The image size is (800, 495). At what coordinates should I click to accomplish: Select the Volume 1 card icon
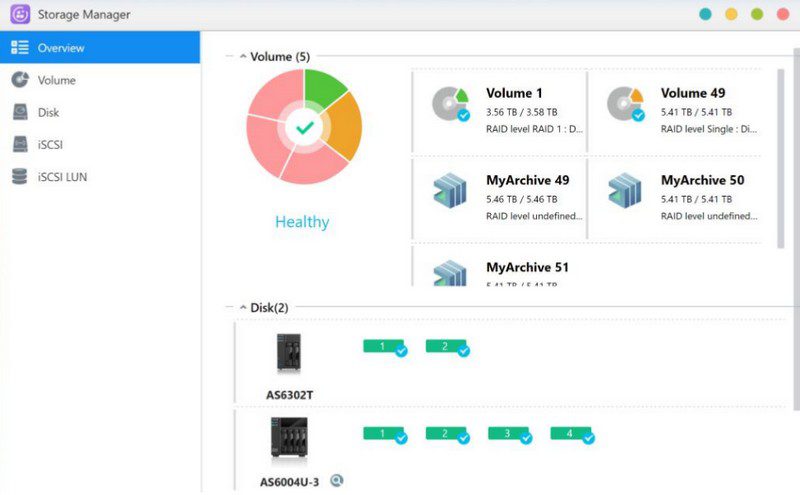[x=451, y=104]
